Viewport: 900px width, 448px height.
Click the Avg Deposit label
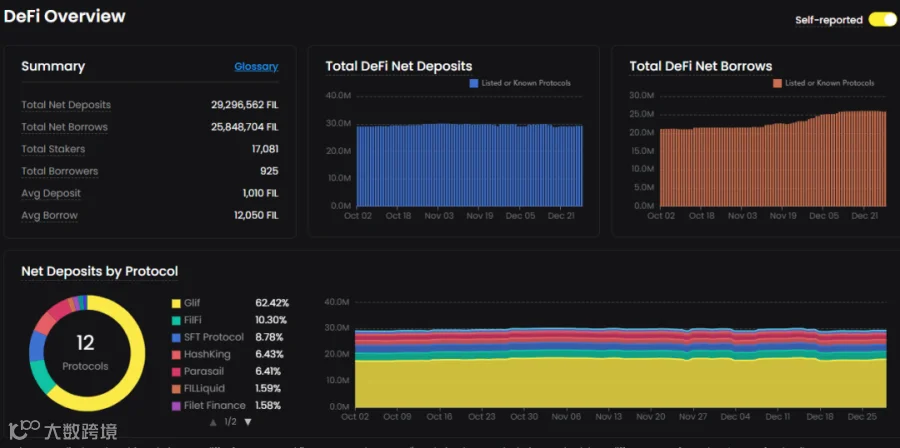pos(51,193)
